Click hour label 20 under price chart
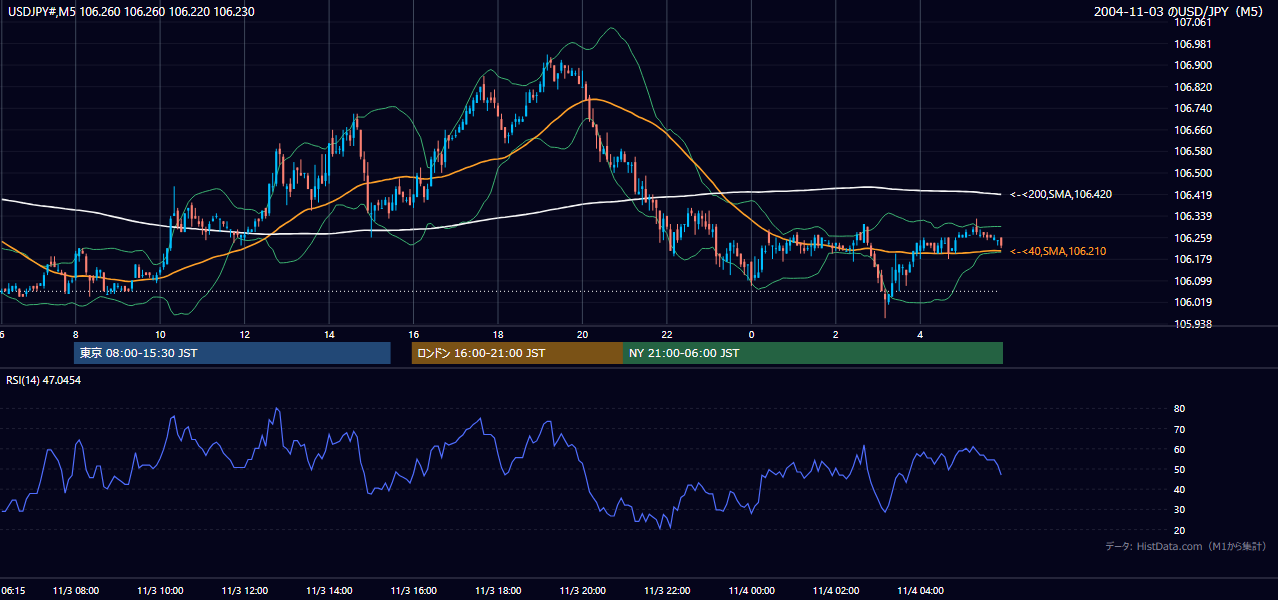This screenshot has height=600, width=1278. point(583,334)
